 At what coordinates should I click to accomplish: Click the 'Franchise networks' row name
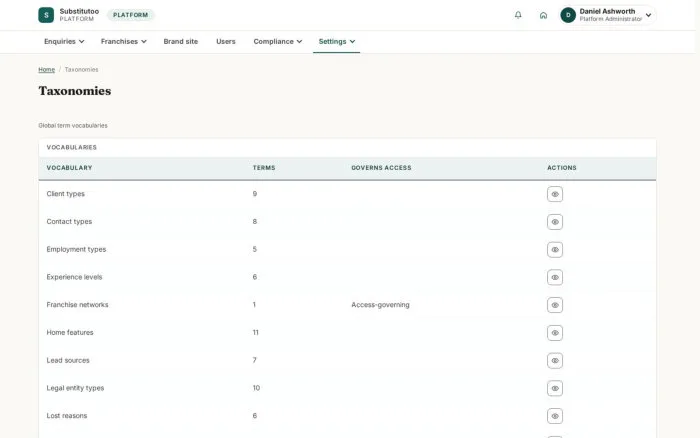77,305
